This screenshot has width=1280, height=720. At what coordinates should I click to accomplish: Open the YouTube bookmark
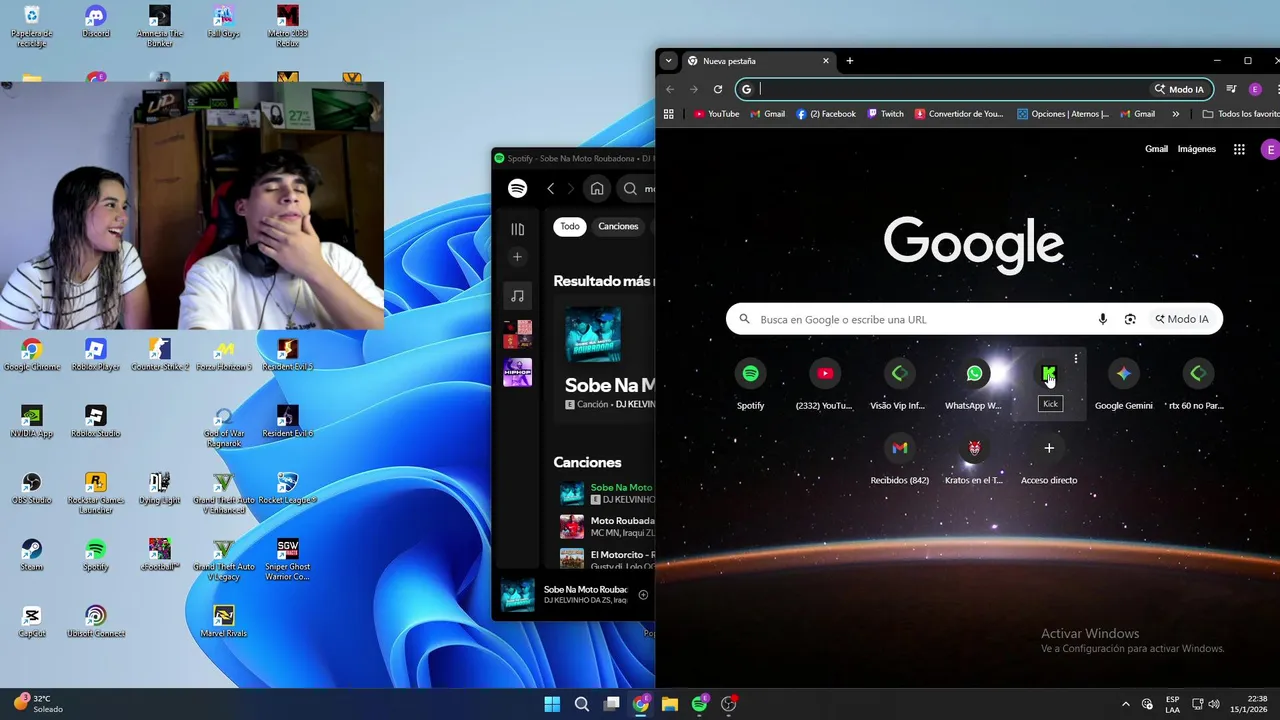716,114
